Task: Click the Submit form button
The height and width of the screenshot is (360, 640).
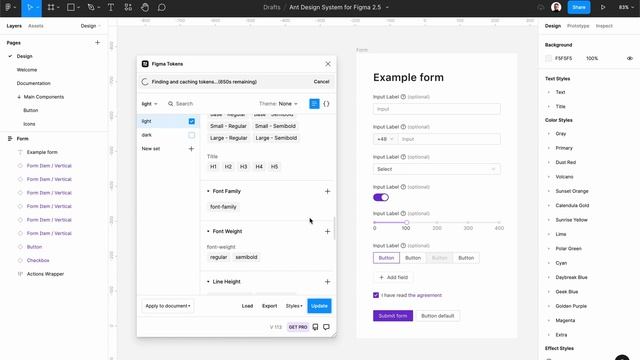Action: tap(393, 316)
